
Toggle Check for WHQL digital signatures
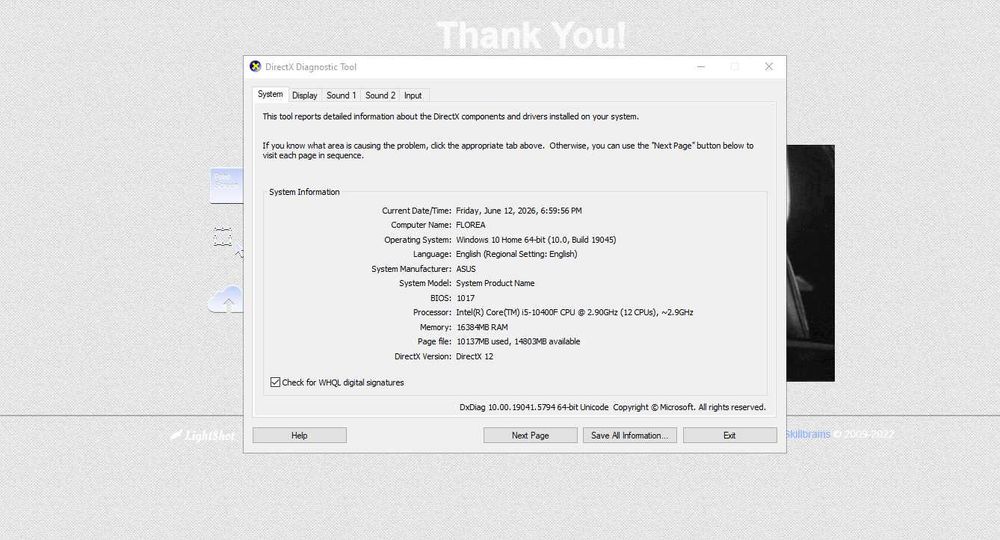[275, 382]
